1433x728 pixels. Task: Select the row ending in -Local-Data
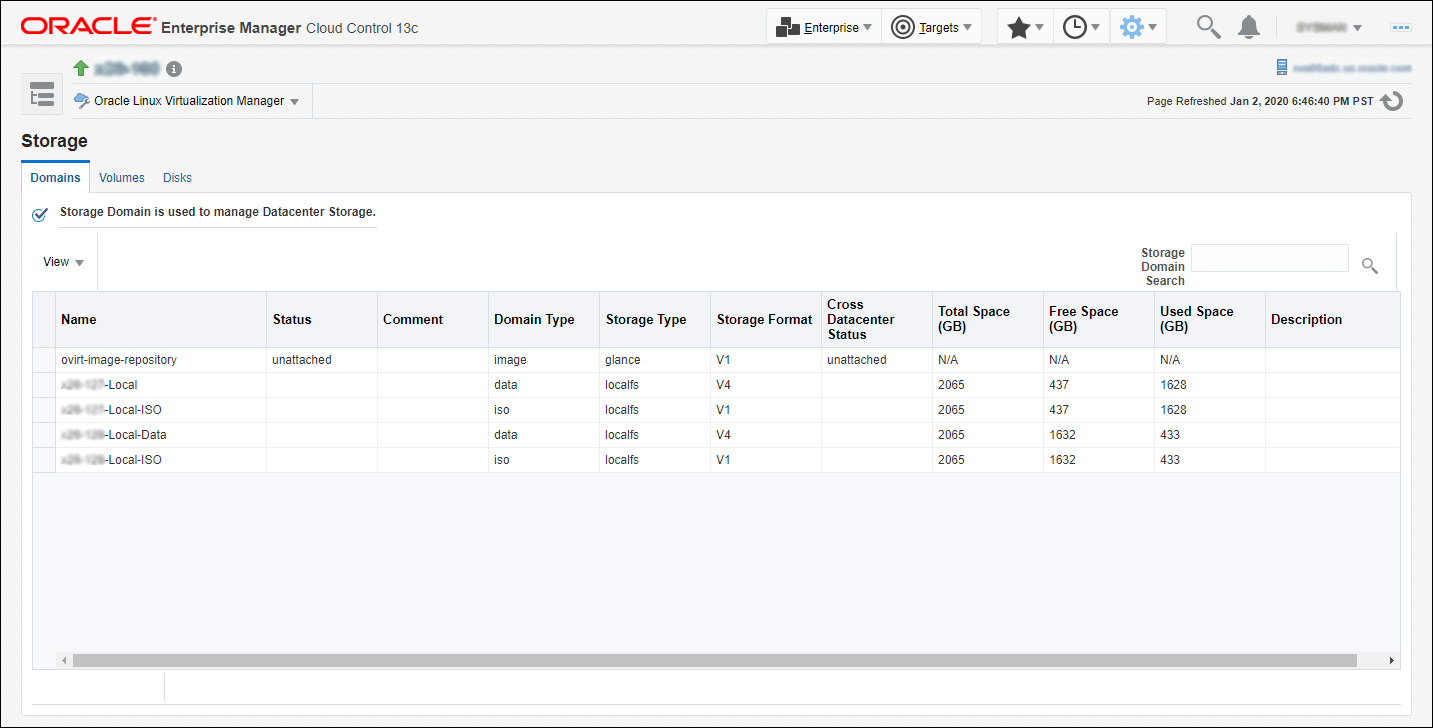[x=716, y=435]
